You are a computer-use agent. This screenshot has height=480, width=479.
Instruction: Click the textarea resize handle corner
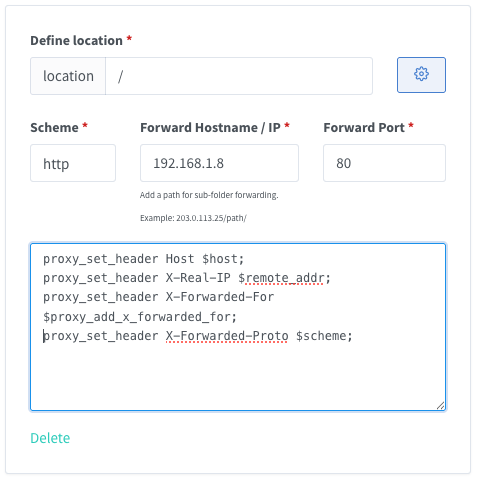point(440,405)
